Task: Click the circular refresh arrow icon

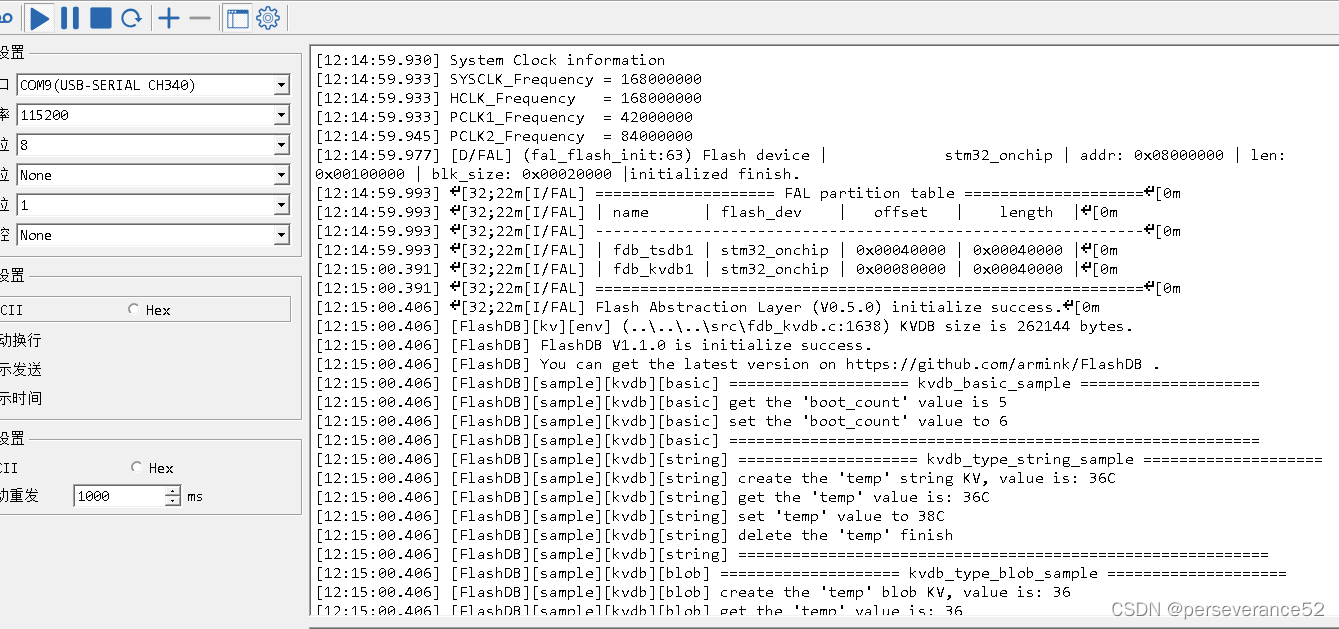Action: (131, 17)
